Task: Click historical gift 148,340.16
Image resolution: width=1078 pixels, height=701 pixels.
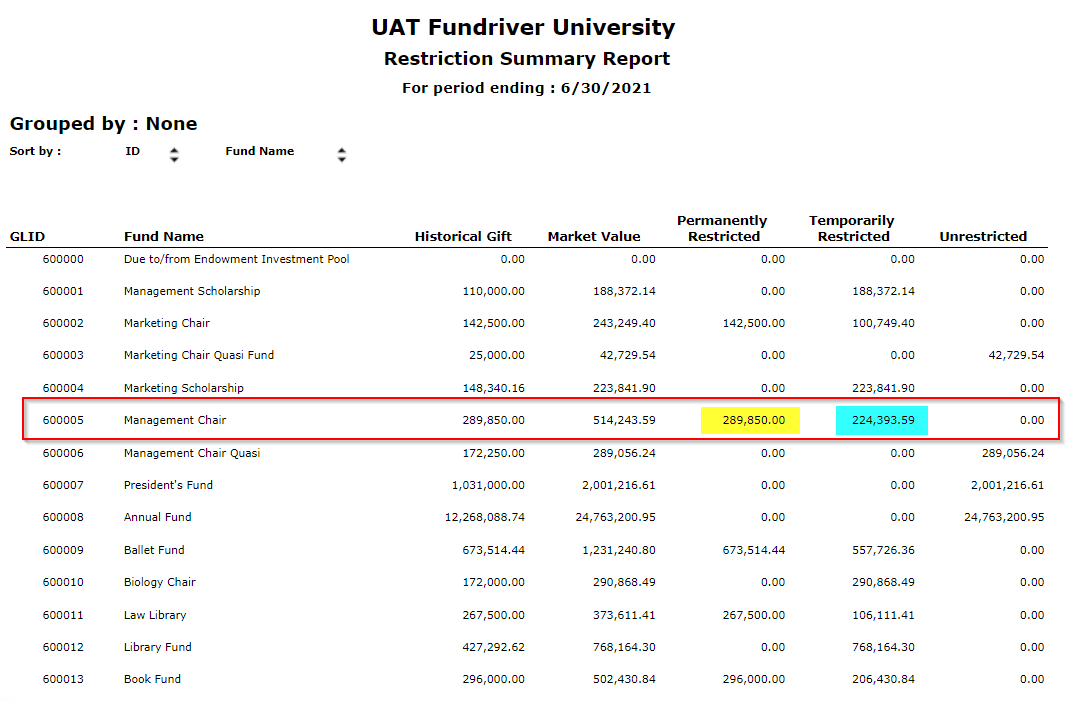Action: coord(494,388)
